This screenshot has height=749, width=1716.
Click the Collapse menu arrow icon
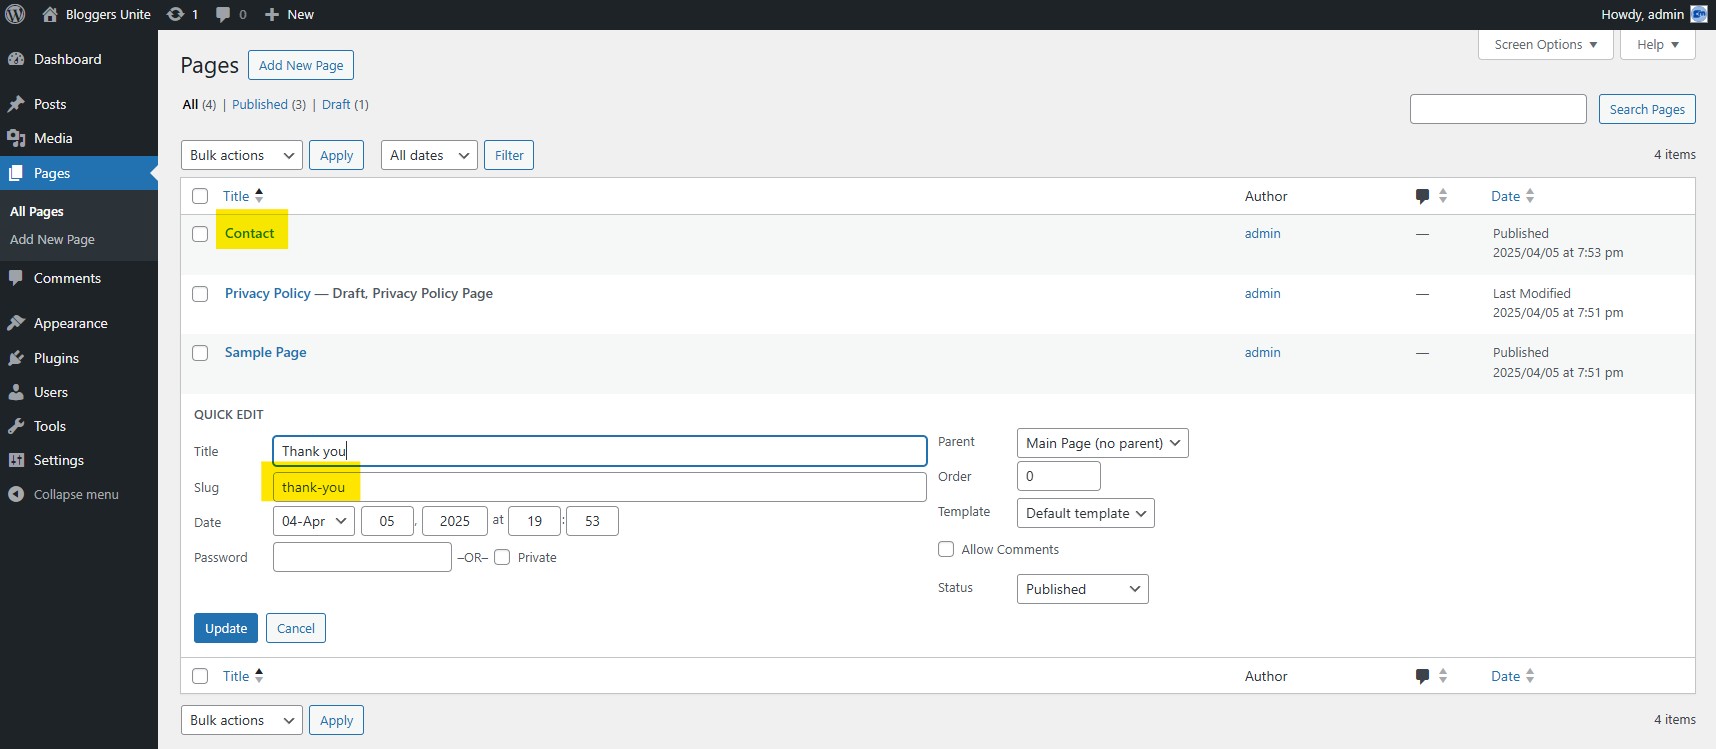[x=16, y=494]
